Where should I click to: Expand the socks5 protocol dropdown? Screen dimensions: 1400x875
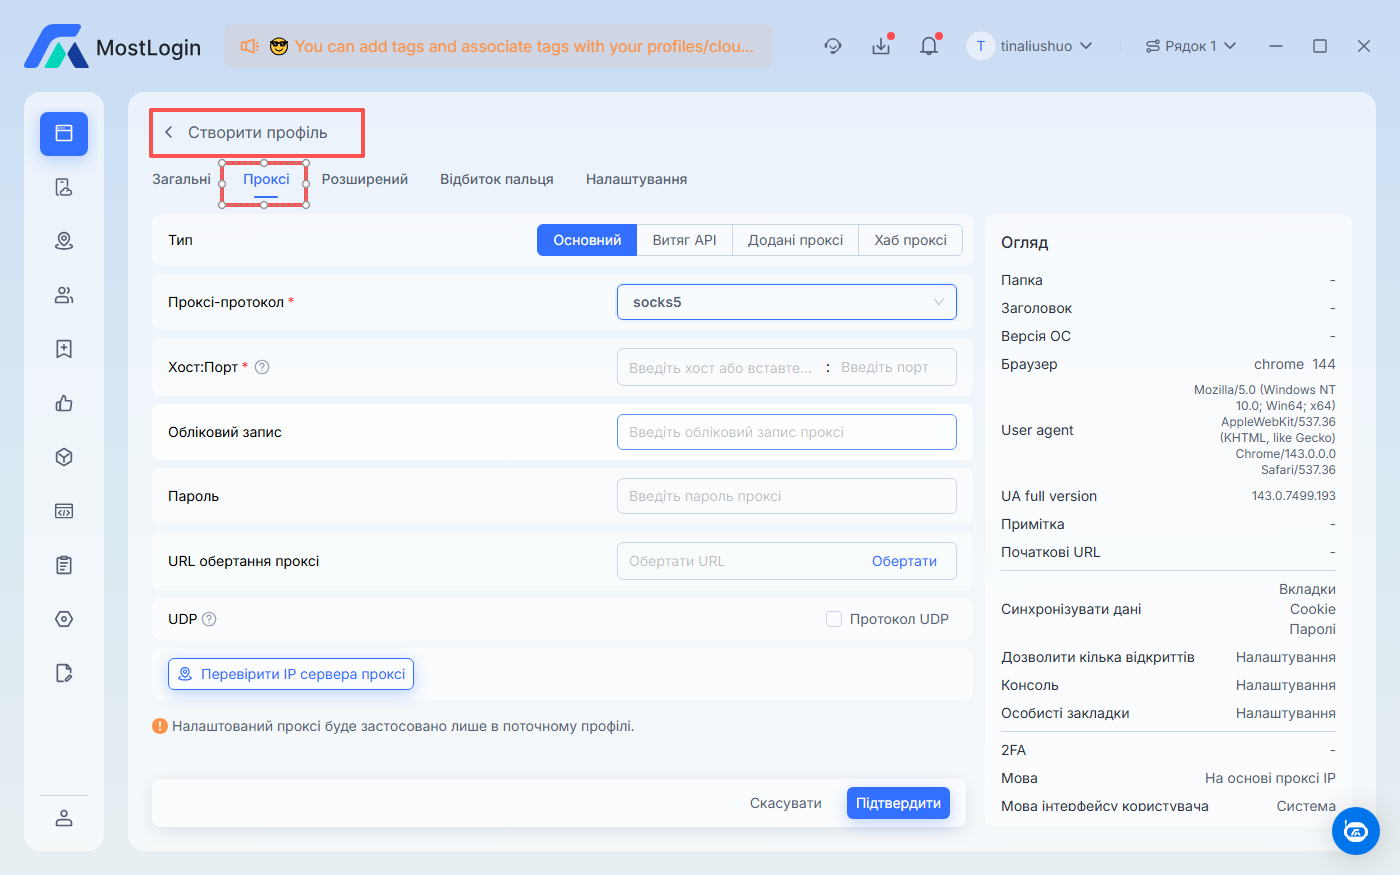pos(786,302)
